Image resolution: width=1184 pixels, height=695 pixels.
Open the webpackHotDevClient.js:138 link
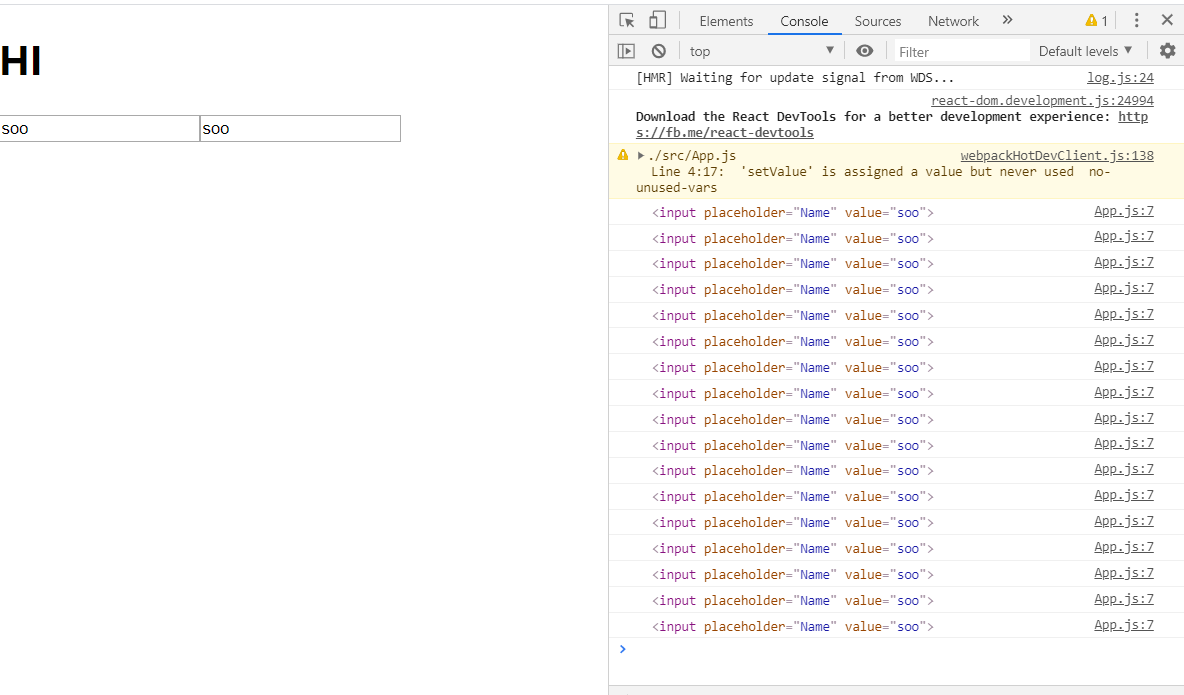pos(1057,156)
